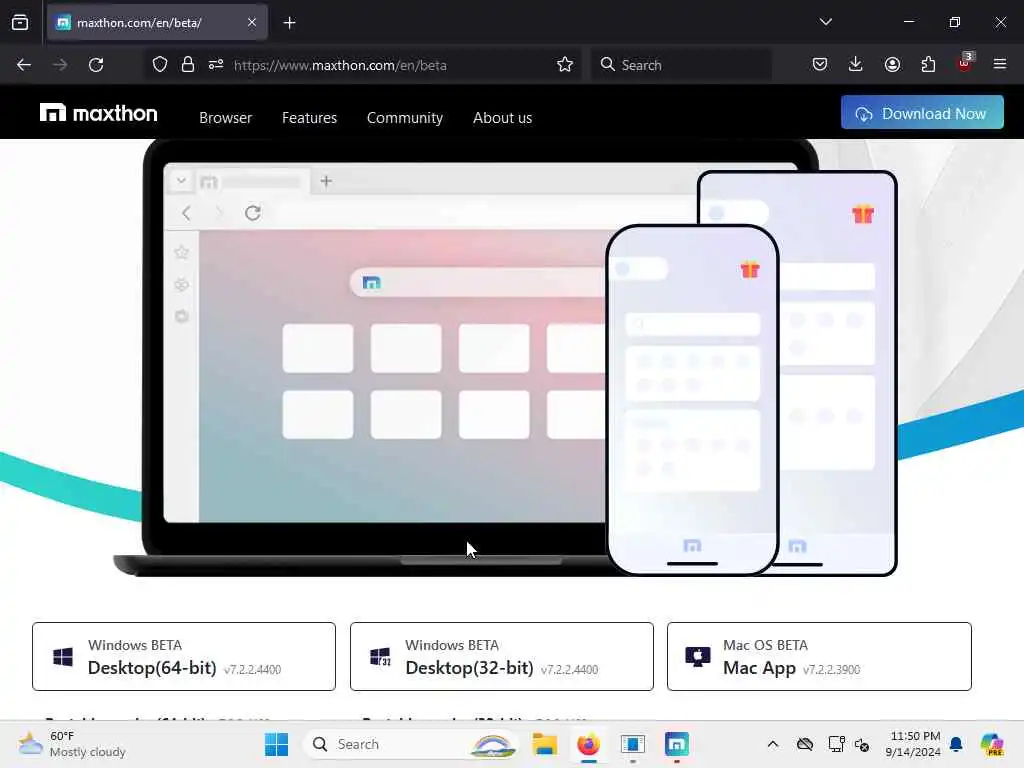Select the maxthon.com/en/beta/ tab
Screen dimensions: 1024x768
point(157,22)
